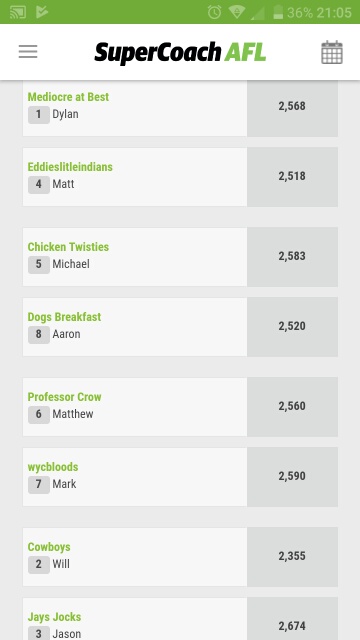Open the Eddieslitleindians team link
The height and width of the screenshot is (640, 360).
coord(70,167)
